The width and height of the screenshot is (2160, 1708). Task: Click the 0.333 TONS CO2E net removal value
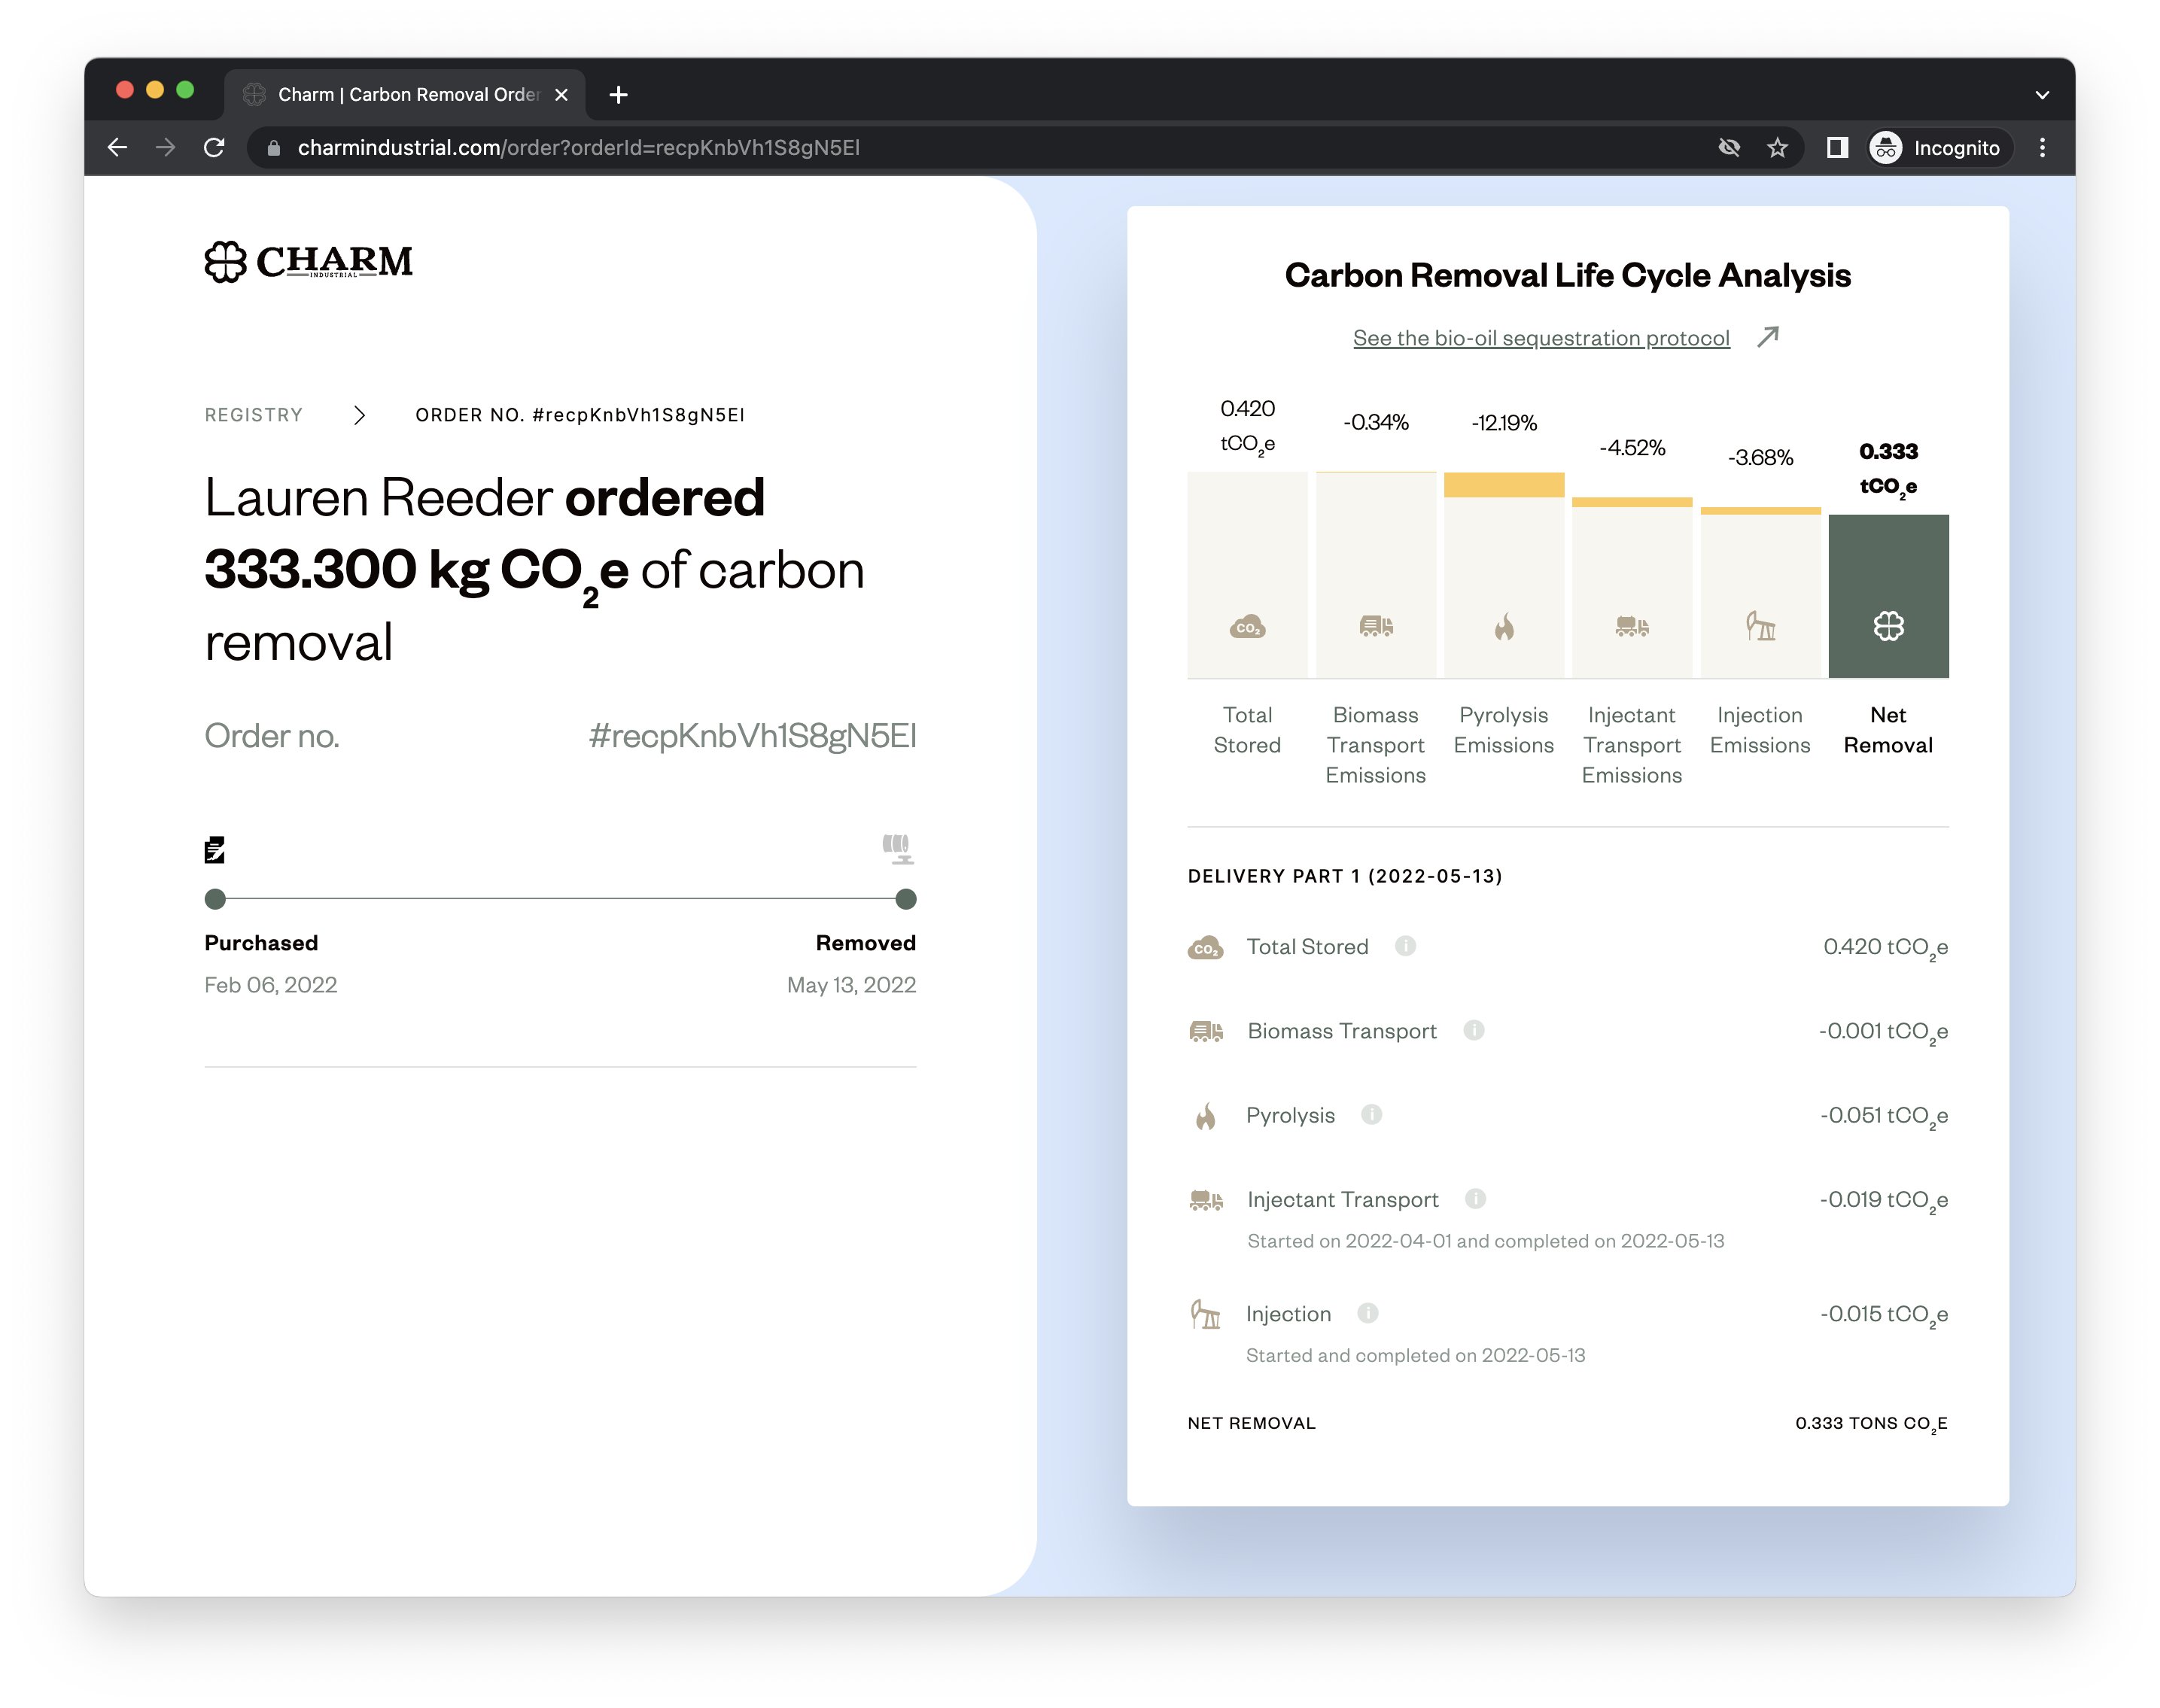[1871, 1423]
